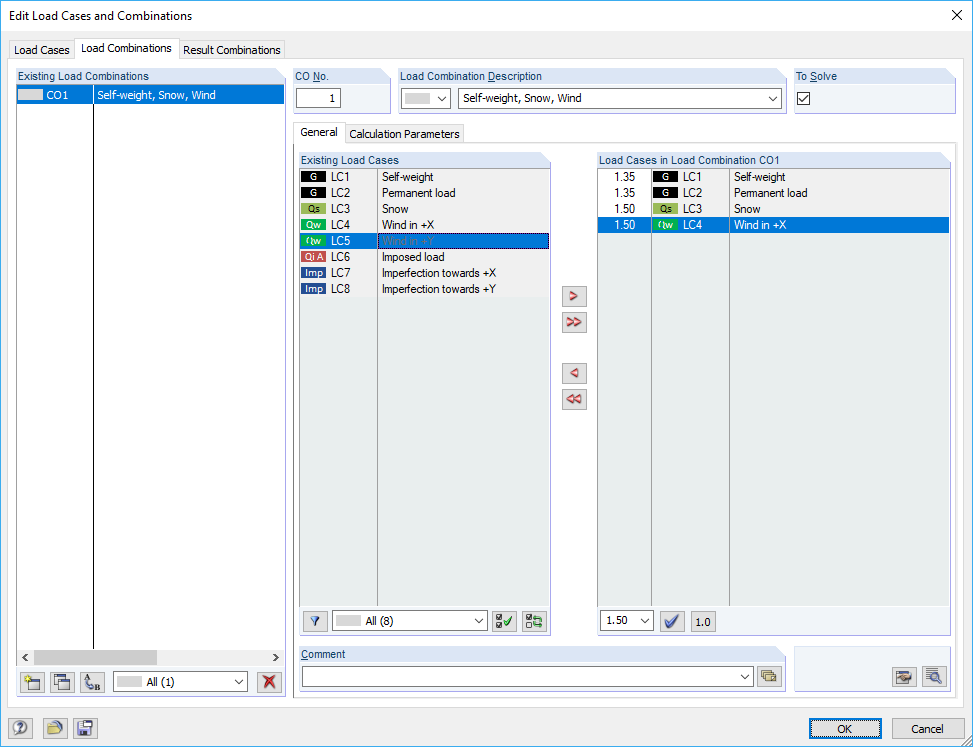This screenshot has width=973, height=747.
Task: Click the G icon of LC1 in Existing Load Cases
Action: [313, 177]
